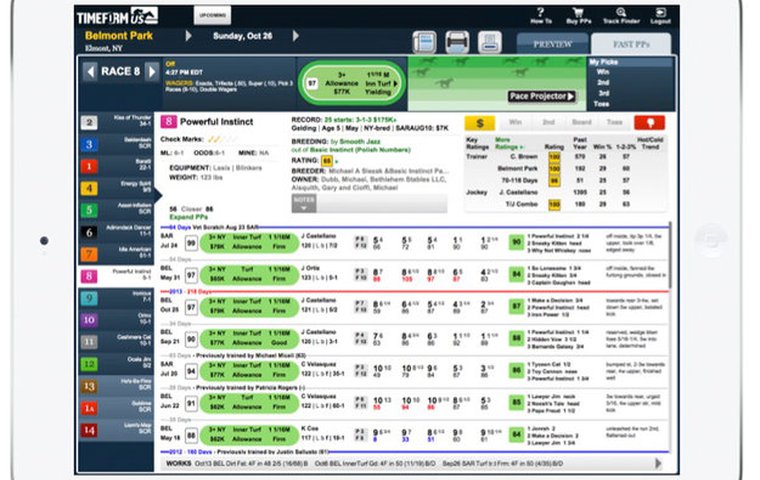Toggle the Board pick button
Image resolution: width=760 pixels, height=480 pixels.
pos(582,123)
